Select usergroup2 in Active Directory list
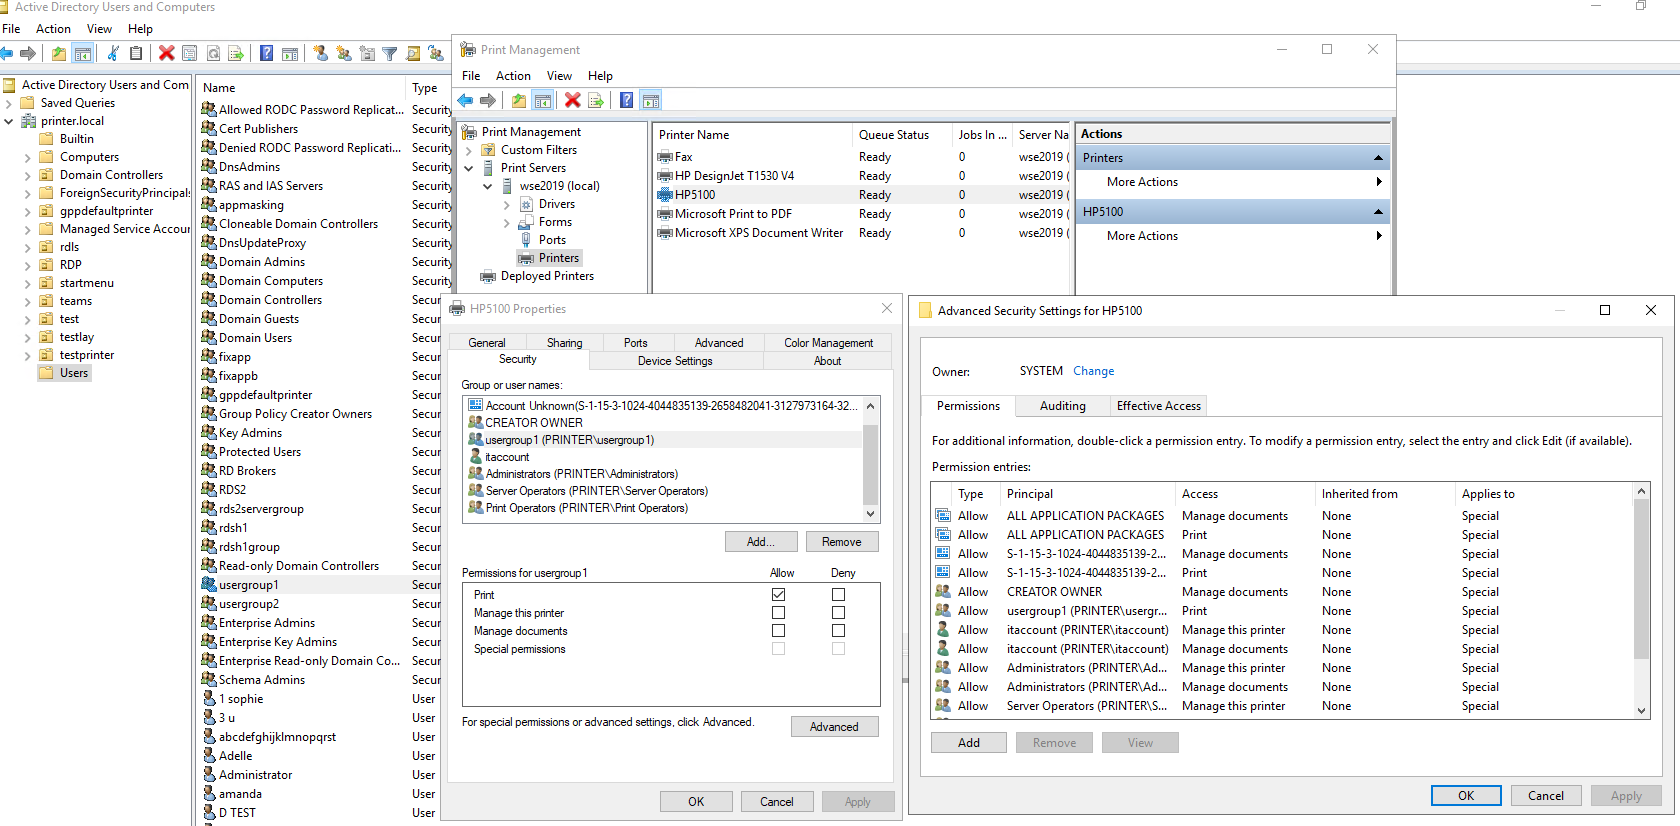 (249, 604)
